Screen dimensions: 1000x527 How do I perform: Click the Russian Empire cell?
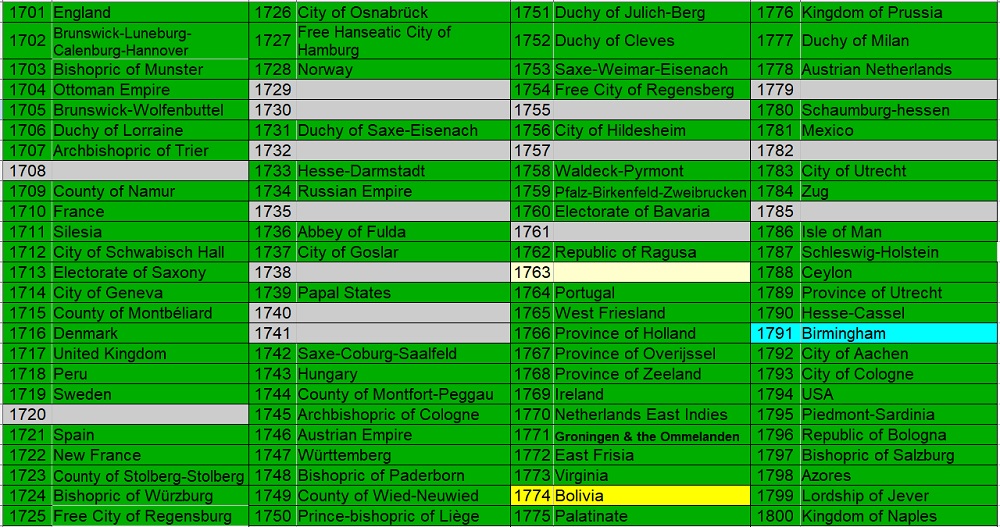point(402,191)
